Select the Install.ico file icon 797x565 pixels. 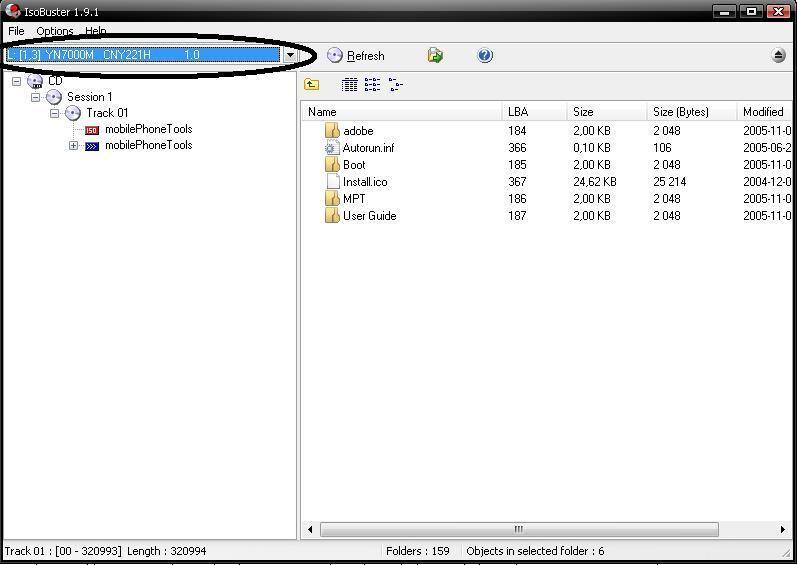(x=332, y=181)
